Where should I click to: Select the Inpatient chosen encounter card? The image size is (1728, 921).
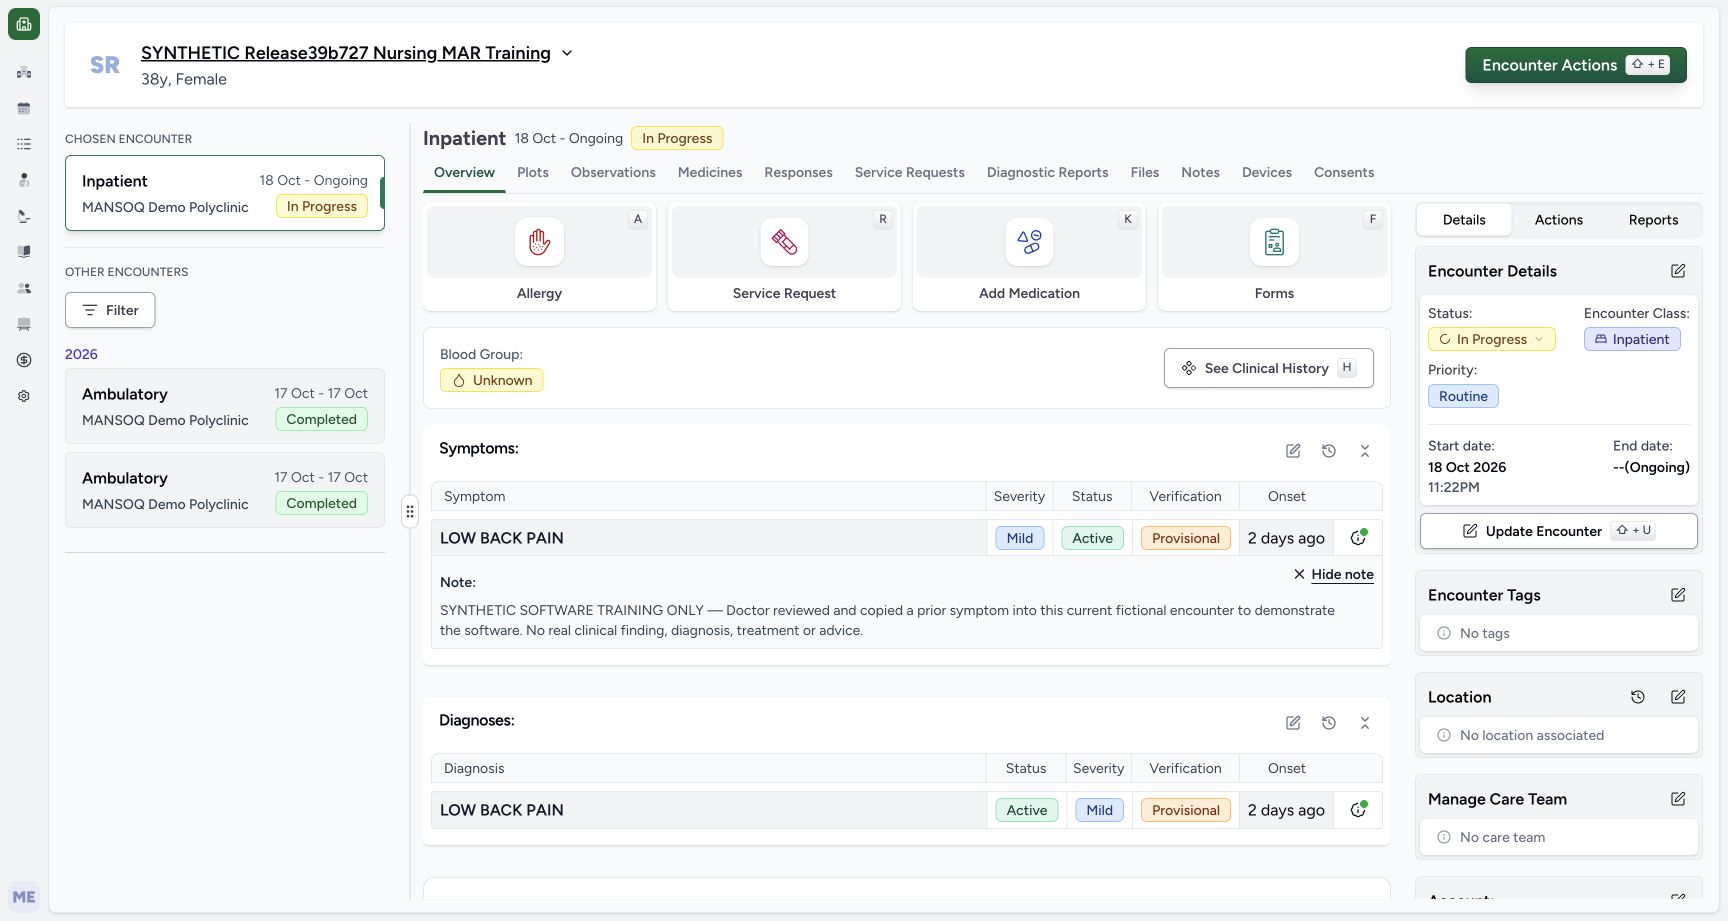[225, 193]
